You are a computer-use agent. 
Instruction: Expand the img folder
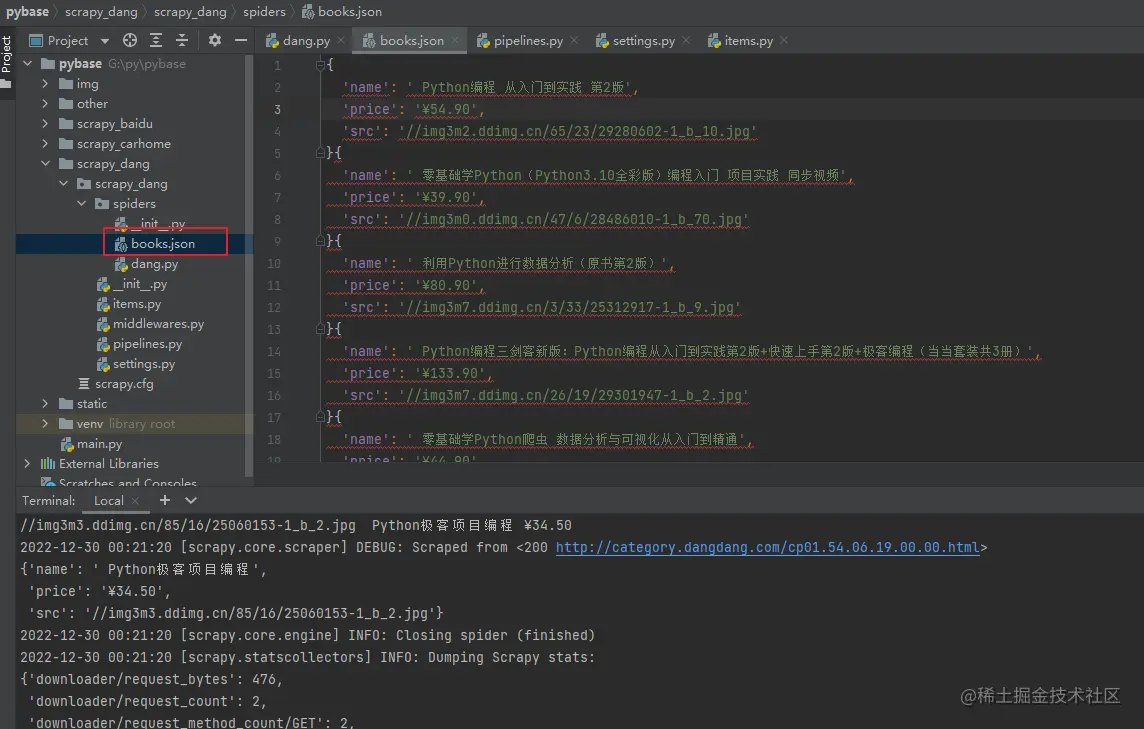[x=45, y=84]
